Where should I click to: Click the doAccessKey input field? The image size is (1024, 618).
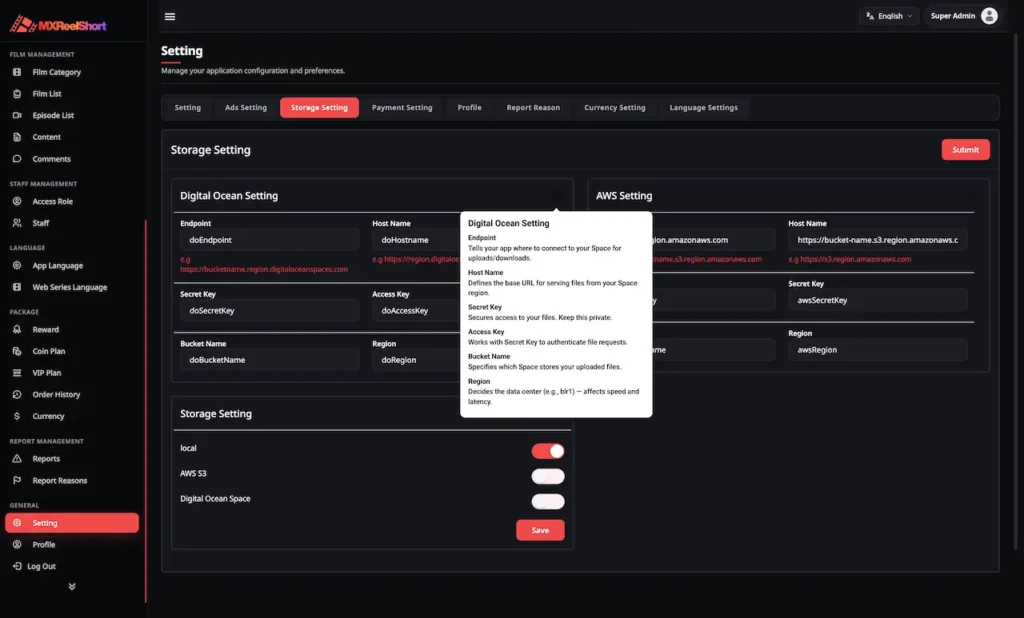pyautogui.click(x=416, y=310)
